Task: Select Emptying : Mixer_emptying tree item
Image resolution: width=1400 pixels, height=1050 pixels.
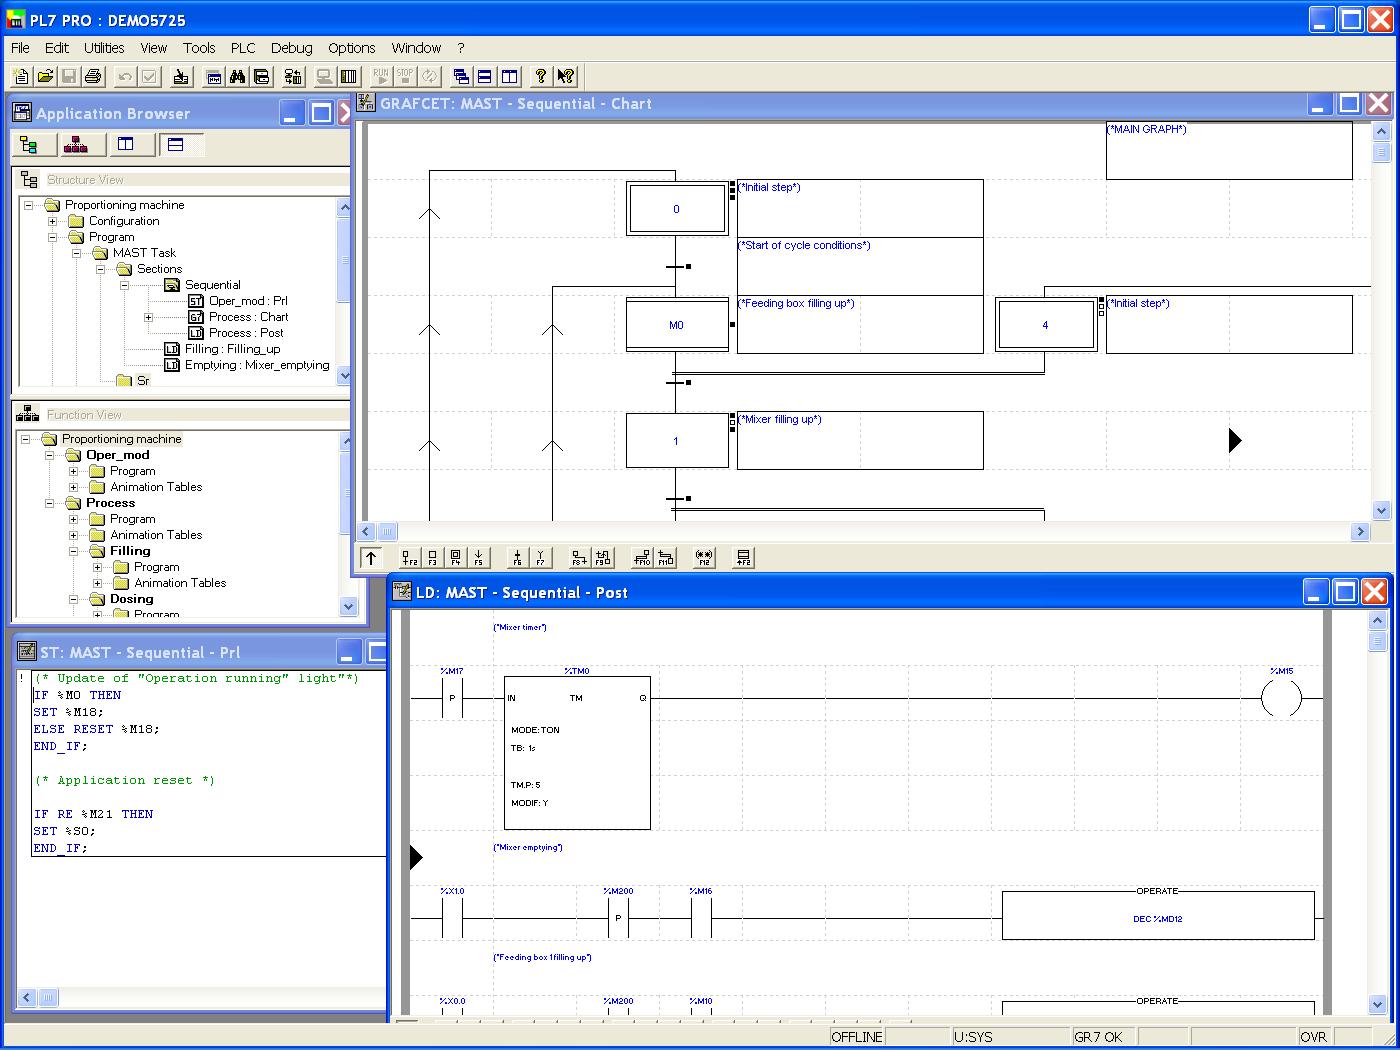Action: click(x=257, y=365)
